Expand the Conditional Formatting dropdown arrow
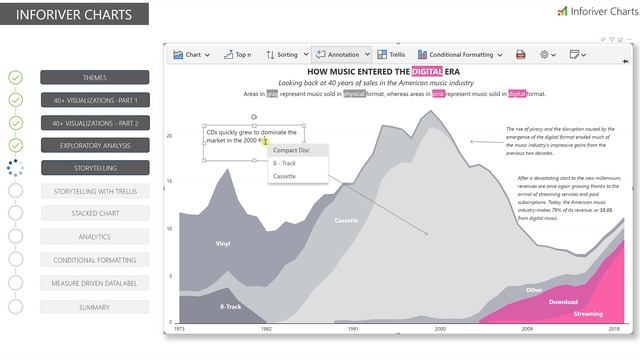 500,55
